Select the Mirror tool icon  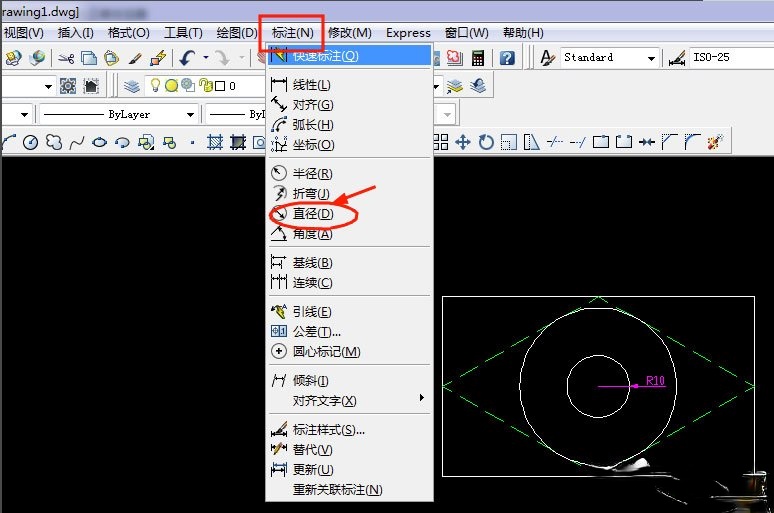tap(531, 142)
